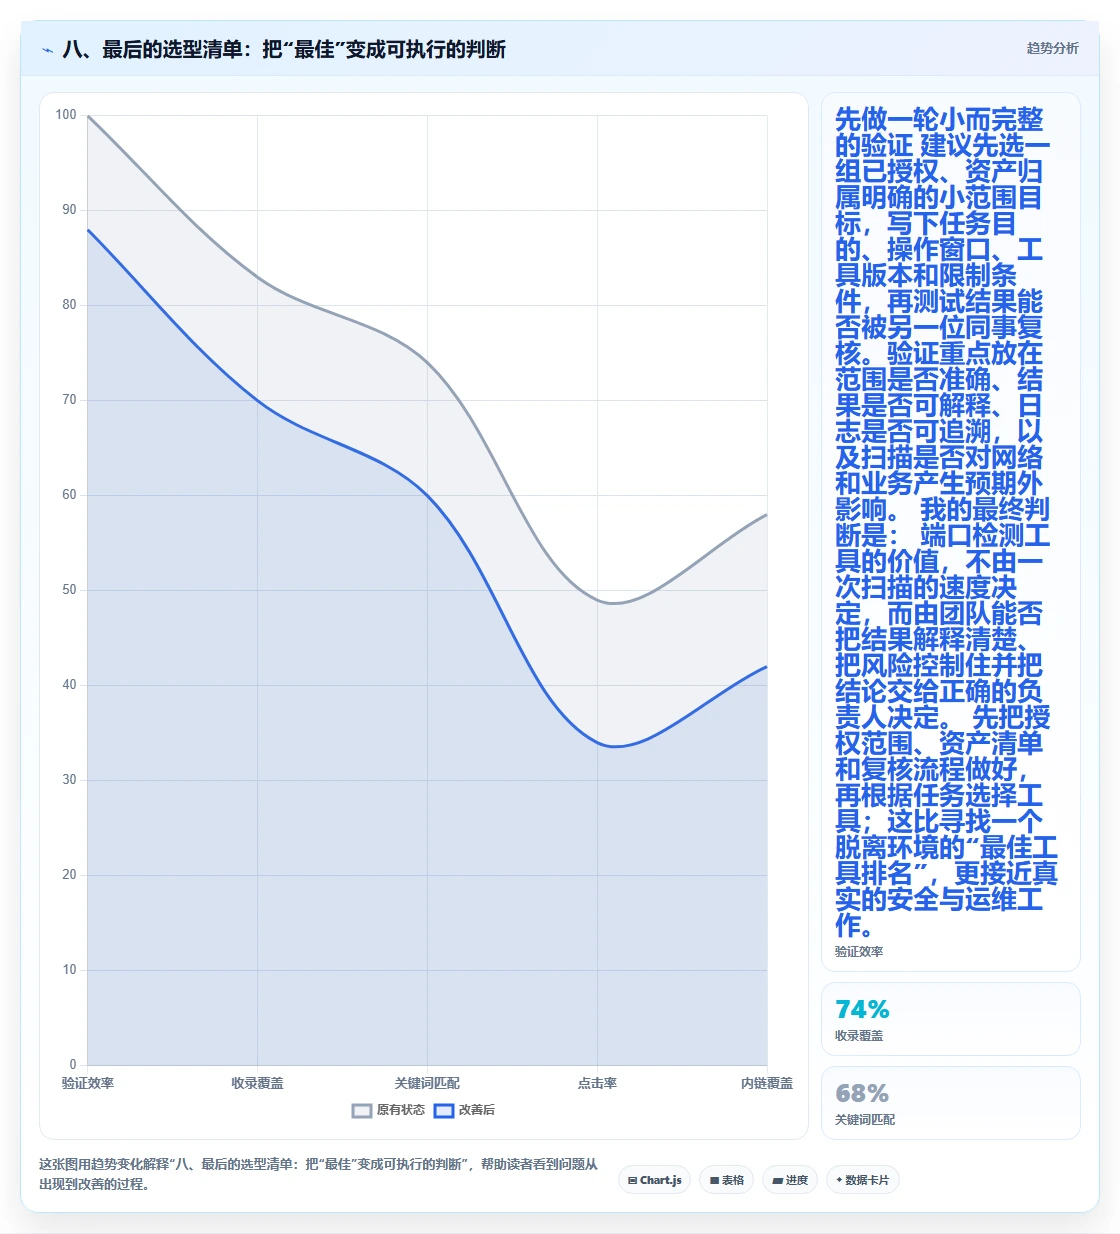The height and width of the screenshot is (1234, 1120).
Task: Open the 74% 收录覆盖 stat card
Action: (951, 1019)
